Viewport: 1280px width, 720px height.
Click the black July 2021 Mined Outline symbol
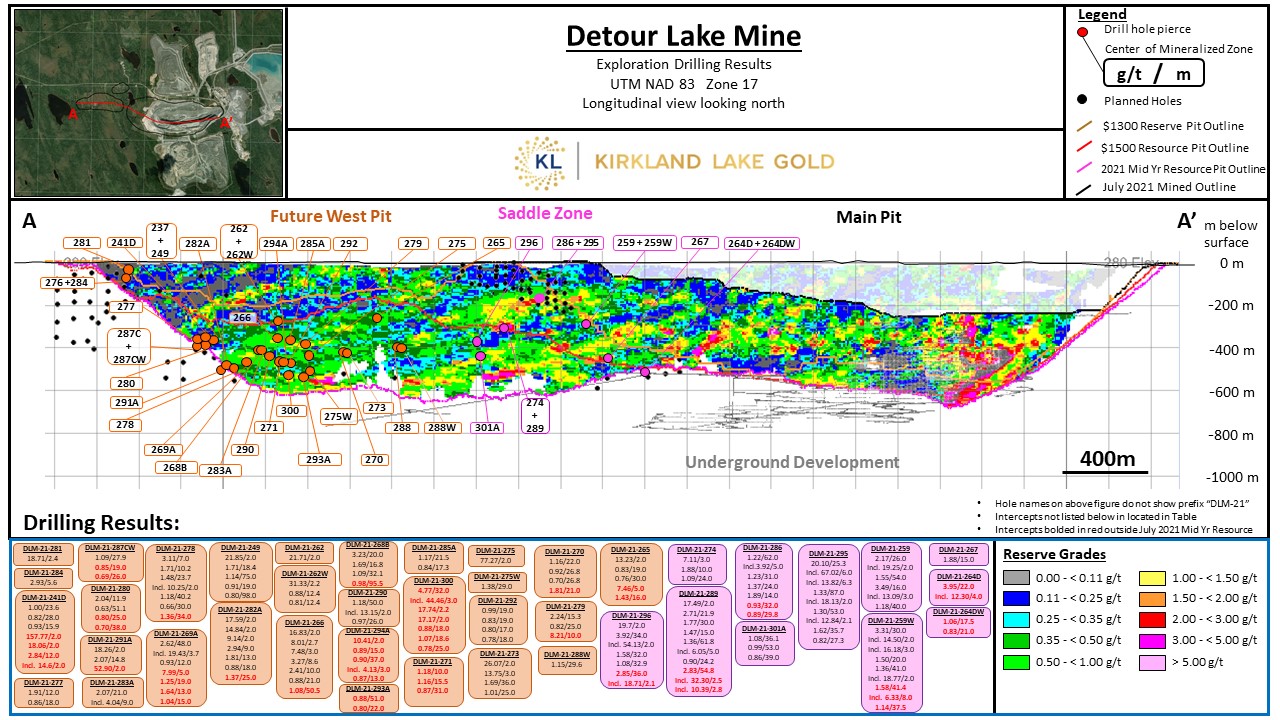click(1083, 187)
